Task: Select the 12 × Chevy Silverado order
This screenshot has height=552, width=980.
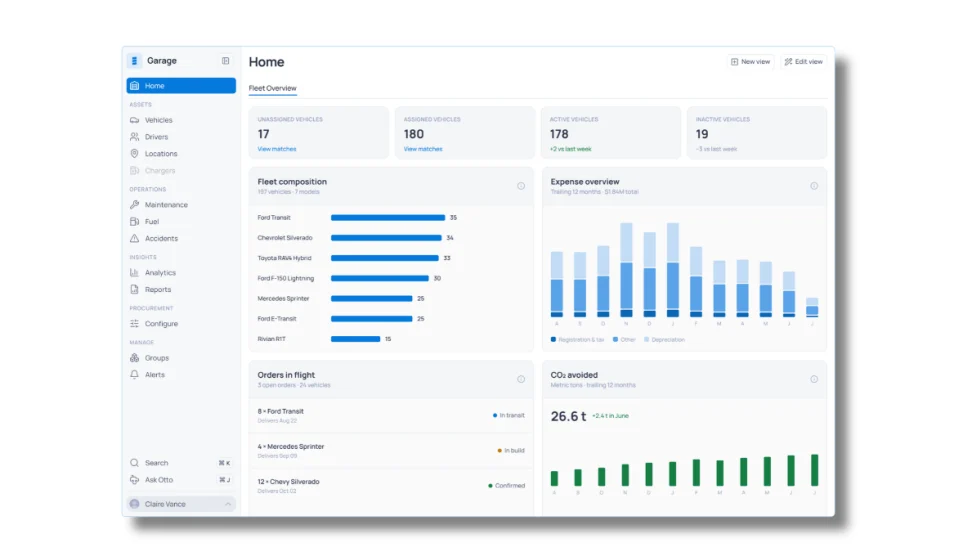Action: click(x=391, y=486)
